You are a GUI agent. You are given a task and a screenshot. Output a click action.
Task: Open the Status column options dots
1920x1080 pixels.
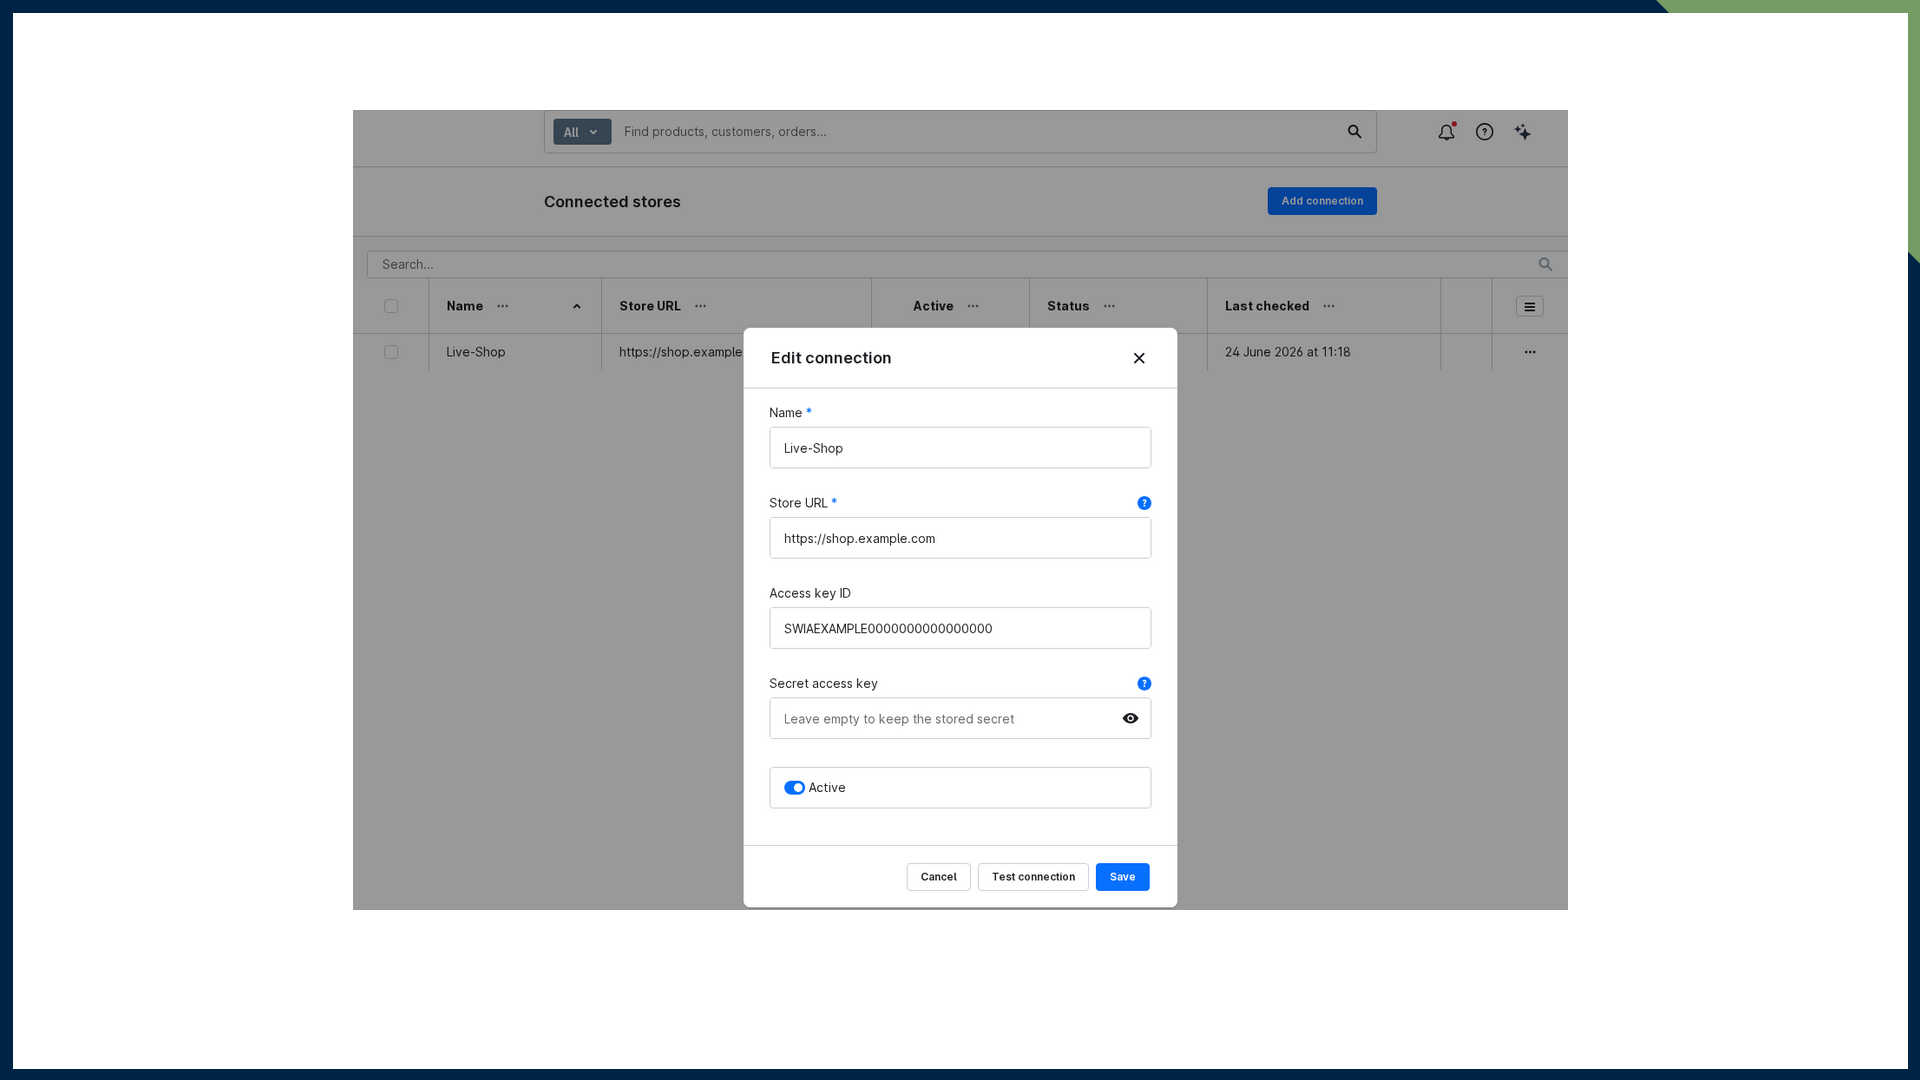1109,306
